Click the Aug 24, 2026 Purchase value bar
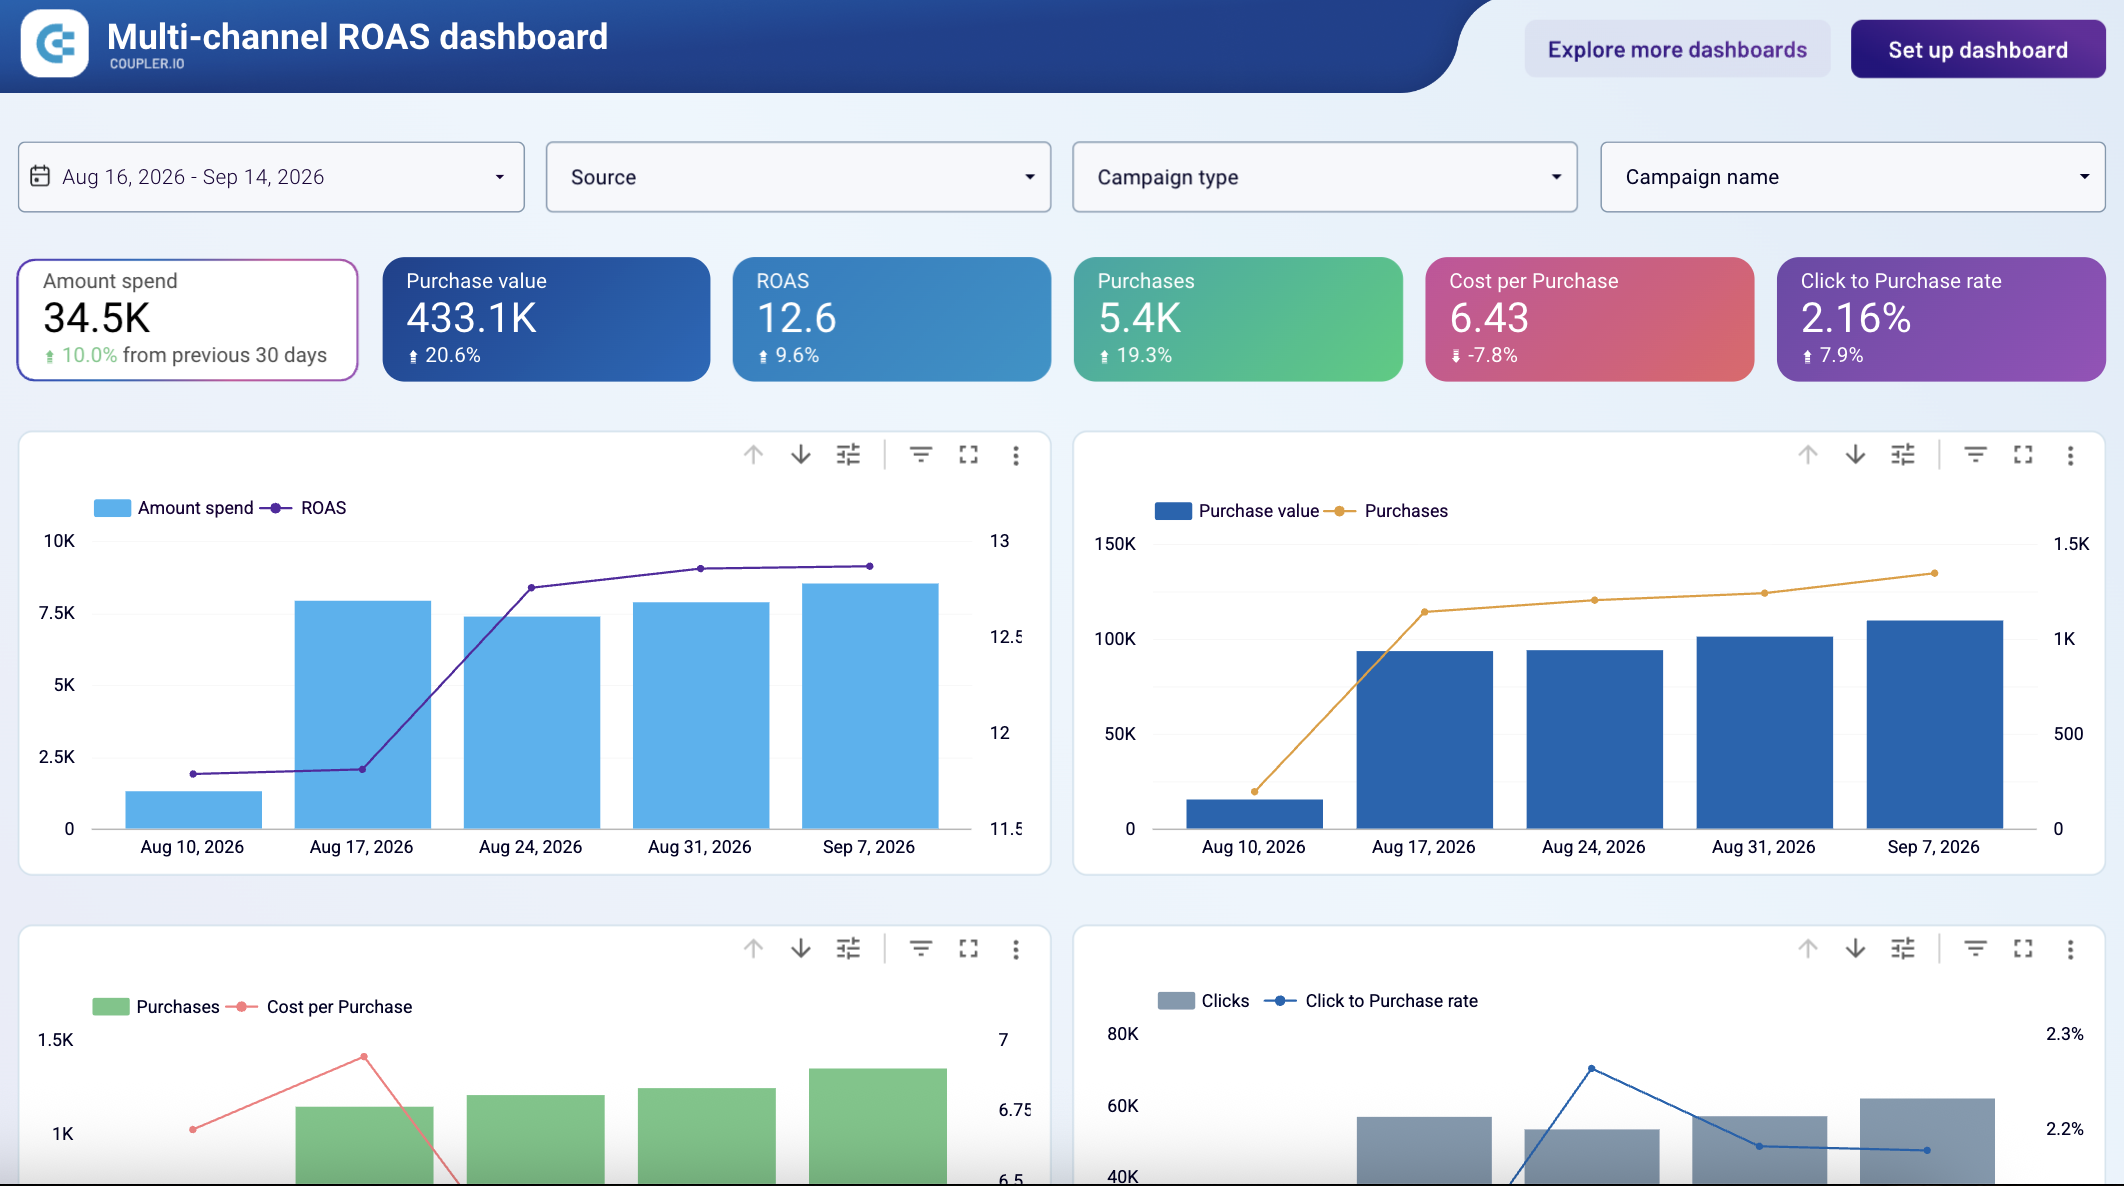Screen dimensions: 2124x1186 pos(1594,740)
